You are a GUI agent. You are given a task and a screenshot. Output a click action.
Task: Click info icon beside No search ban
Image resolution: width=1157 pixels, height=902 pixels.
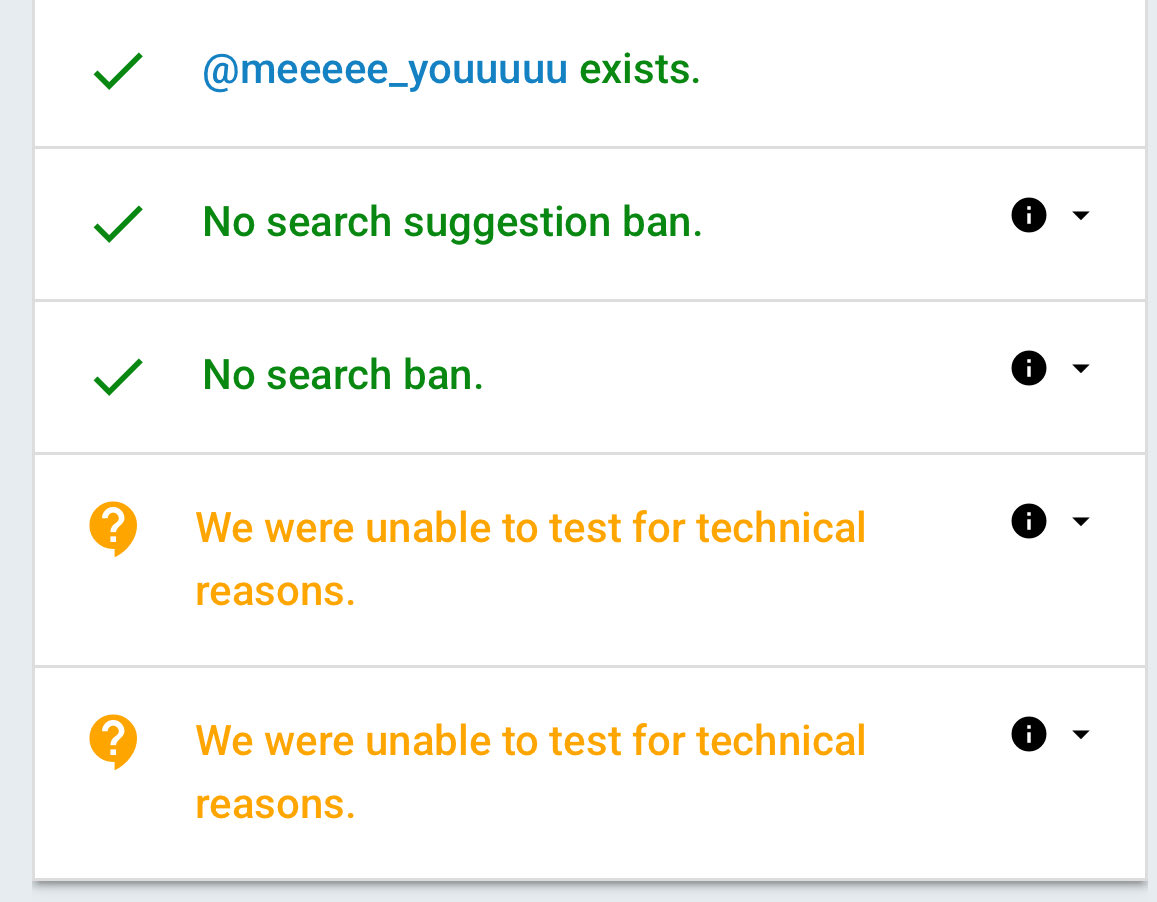point(1028,368)
